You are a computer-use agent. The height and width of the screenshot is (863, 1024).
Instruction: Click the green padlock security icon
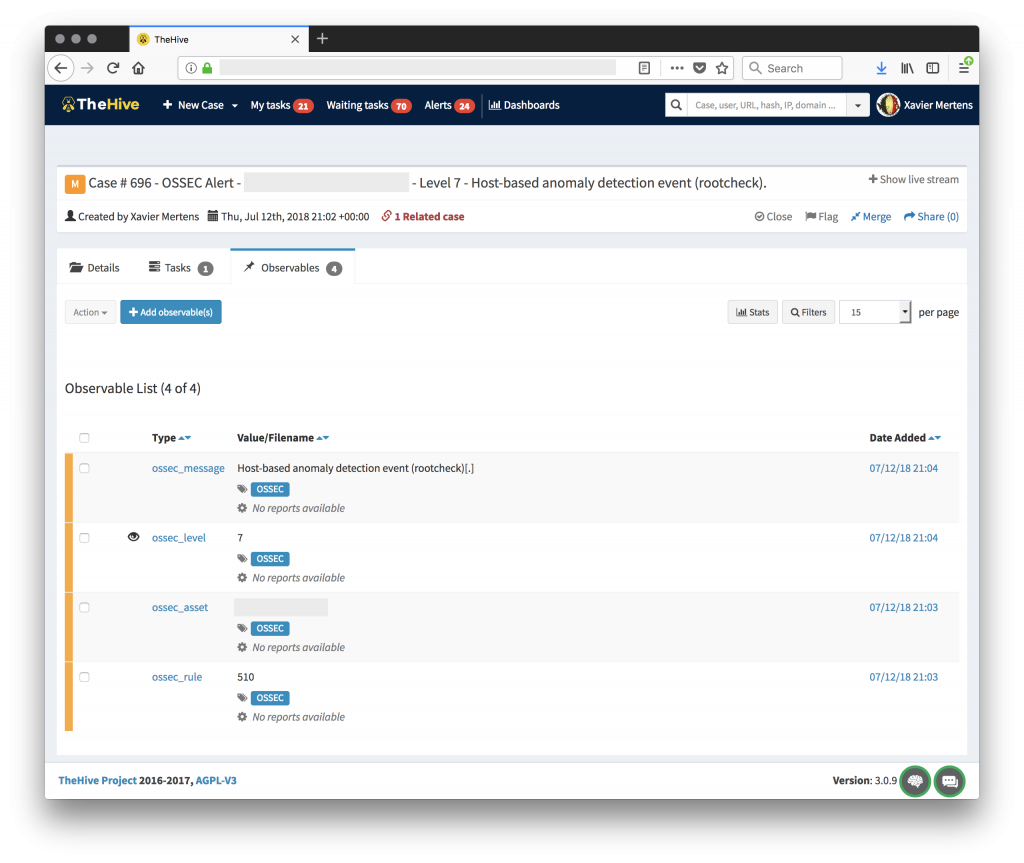point(208,68)
